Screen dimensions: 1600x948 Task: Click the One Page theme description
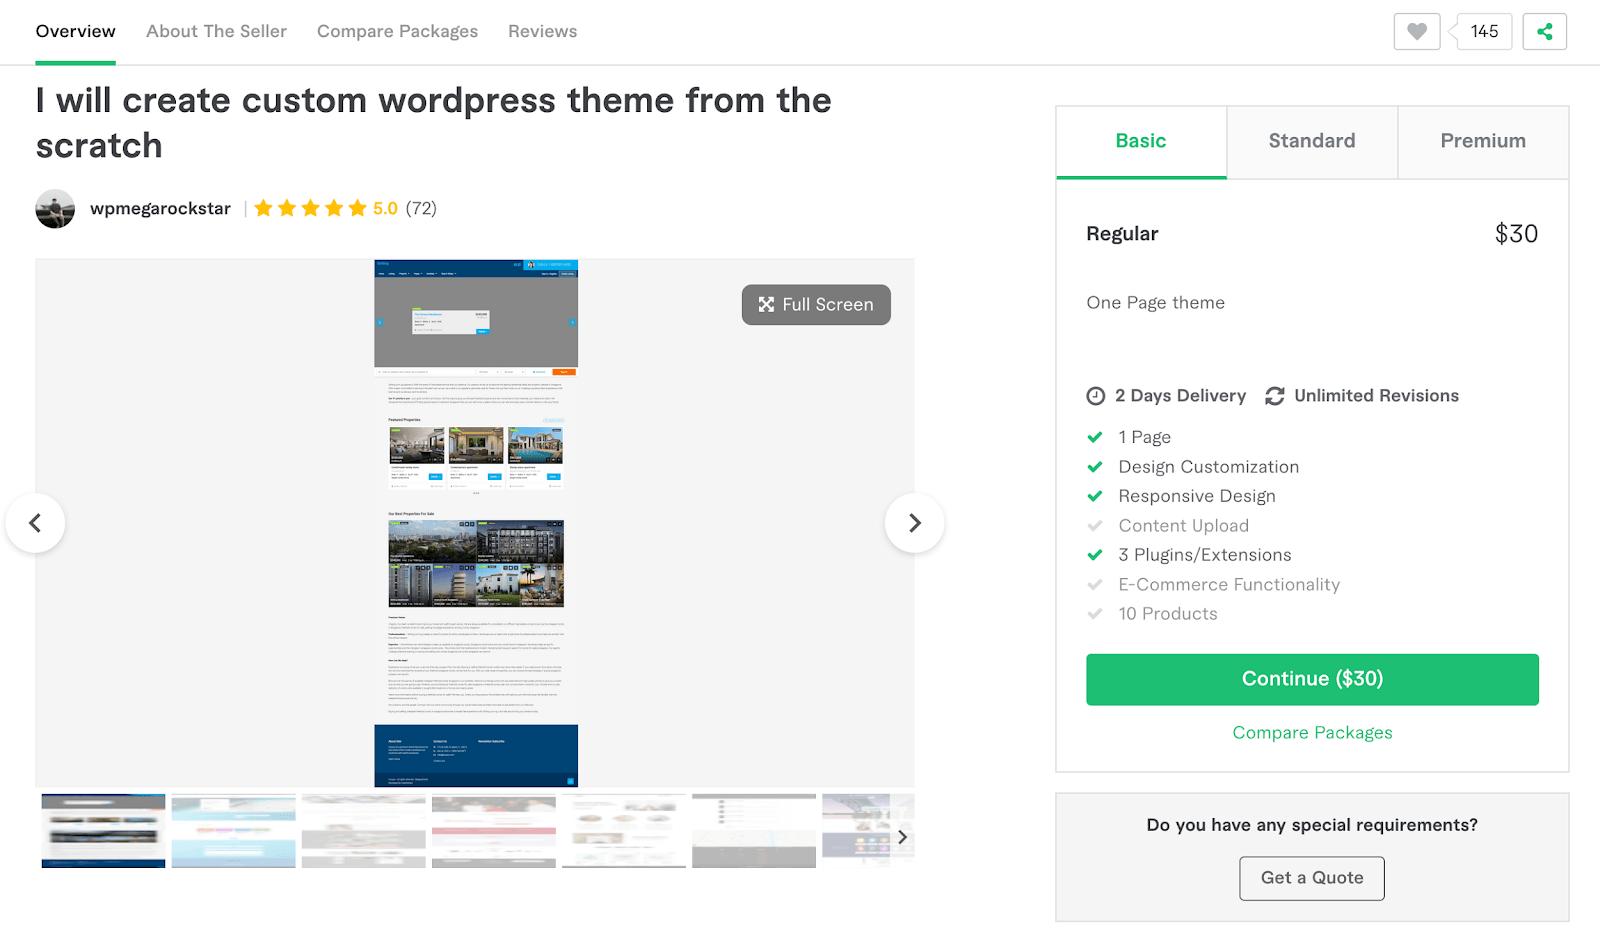tap(1155, 303)
